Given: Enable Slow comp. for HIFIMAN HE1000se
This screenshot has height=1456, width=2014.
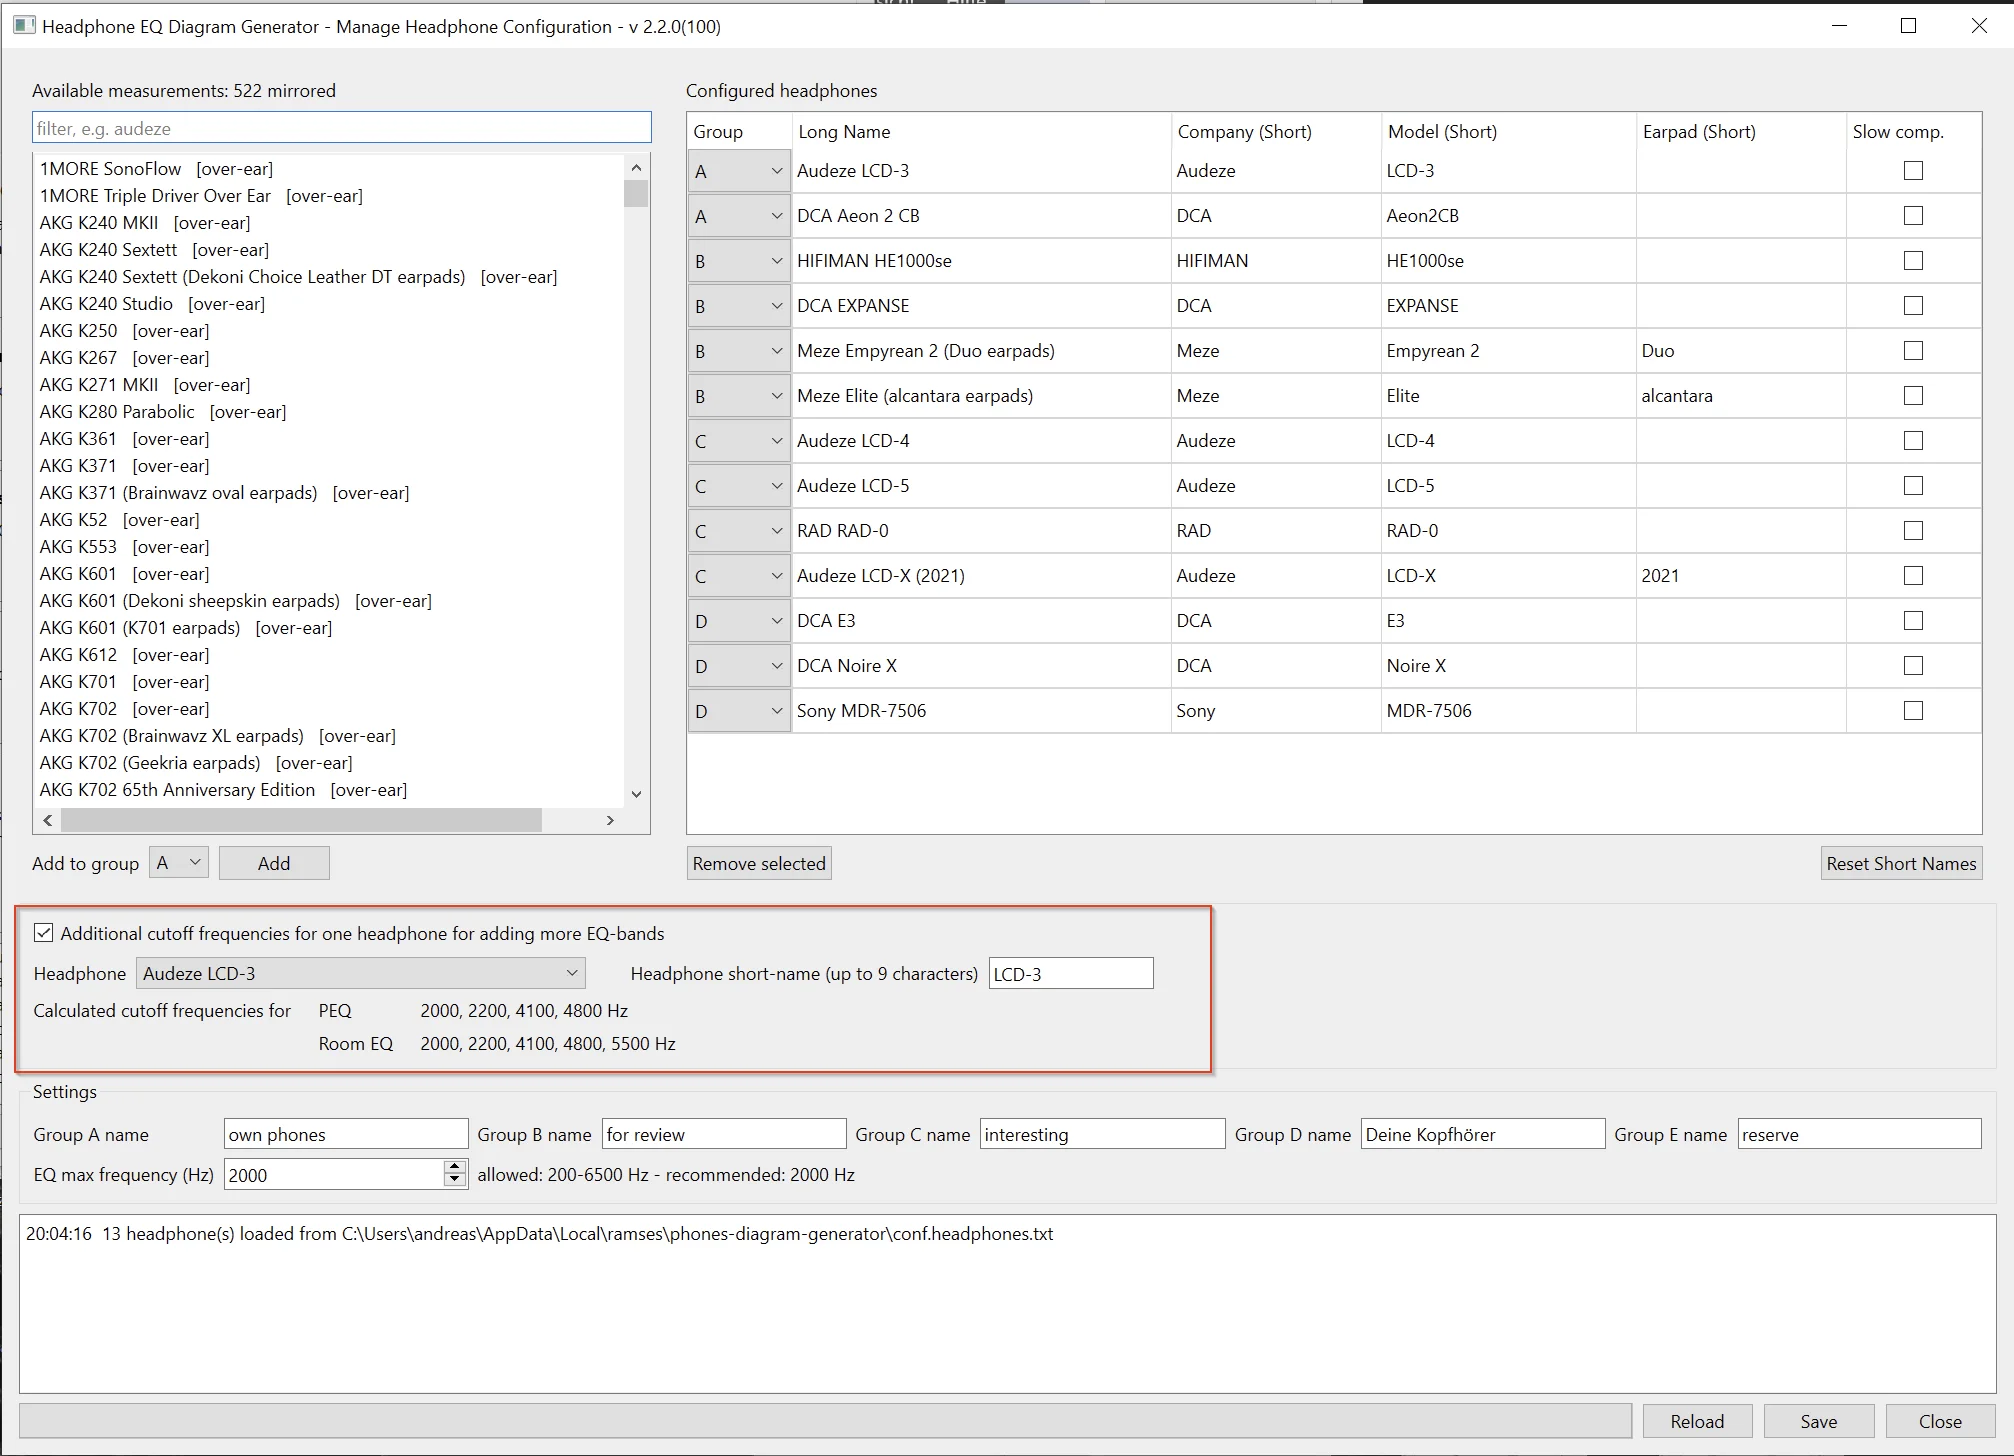Looking at the screenshot, I should coord(1913,261).
